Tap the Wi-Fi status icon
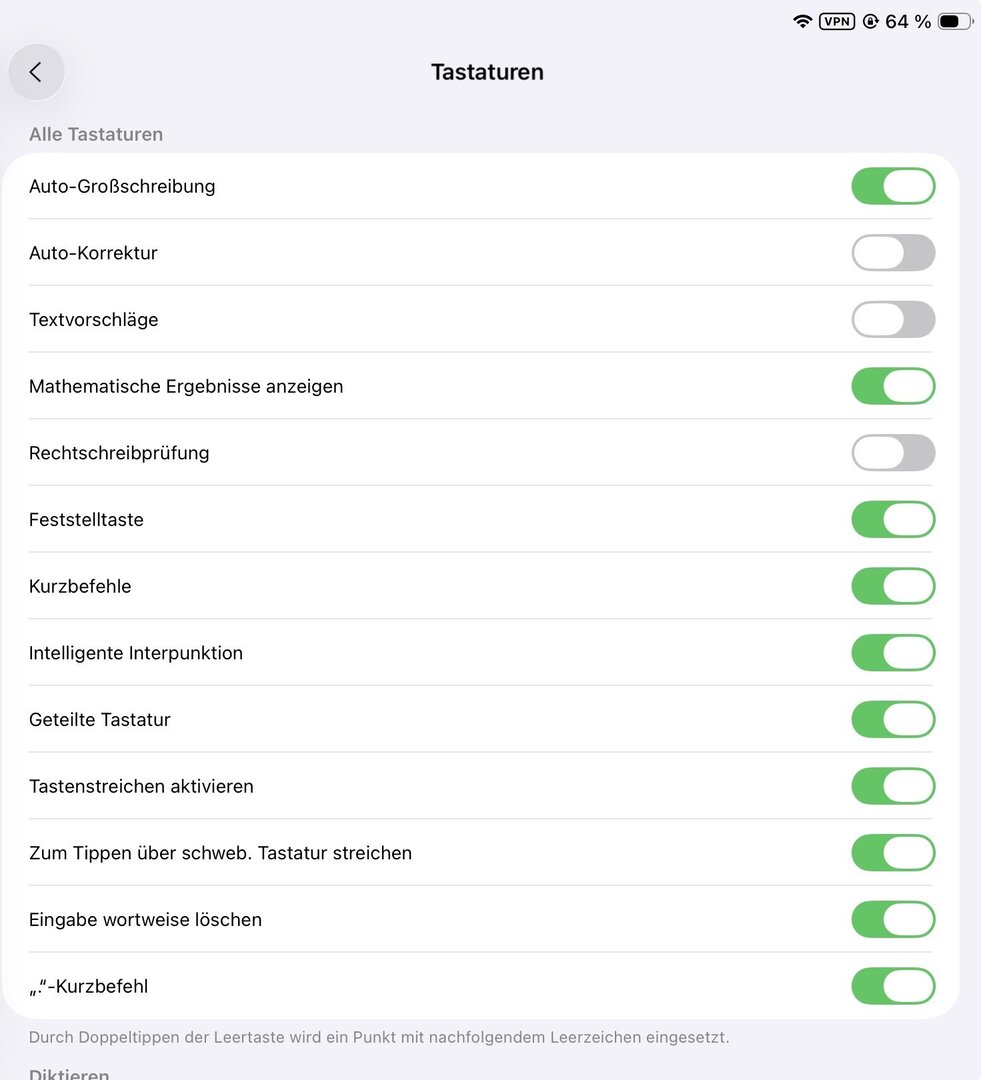 [802, 21]
